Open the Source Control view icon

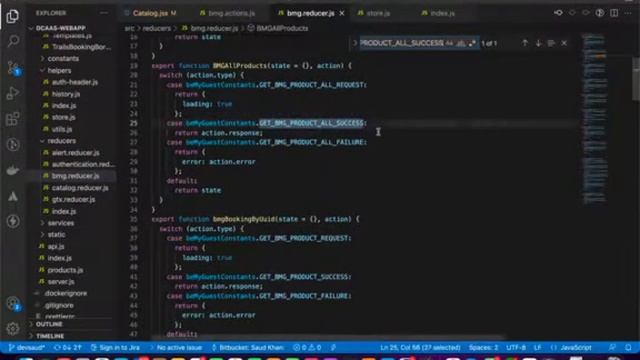13,67
